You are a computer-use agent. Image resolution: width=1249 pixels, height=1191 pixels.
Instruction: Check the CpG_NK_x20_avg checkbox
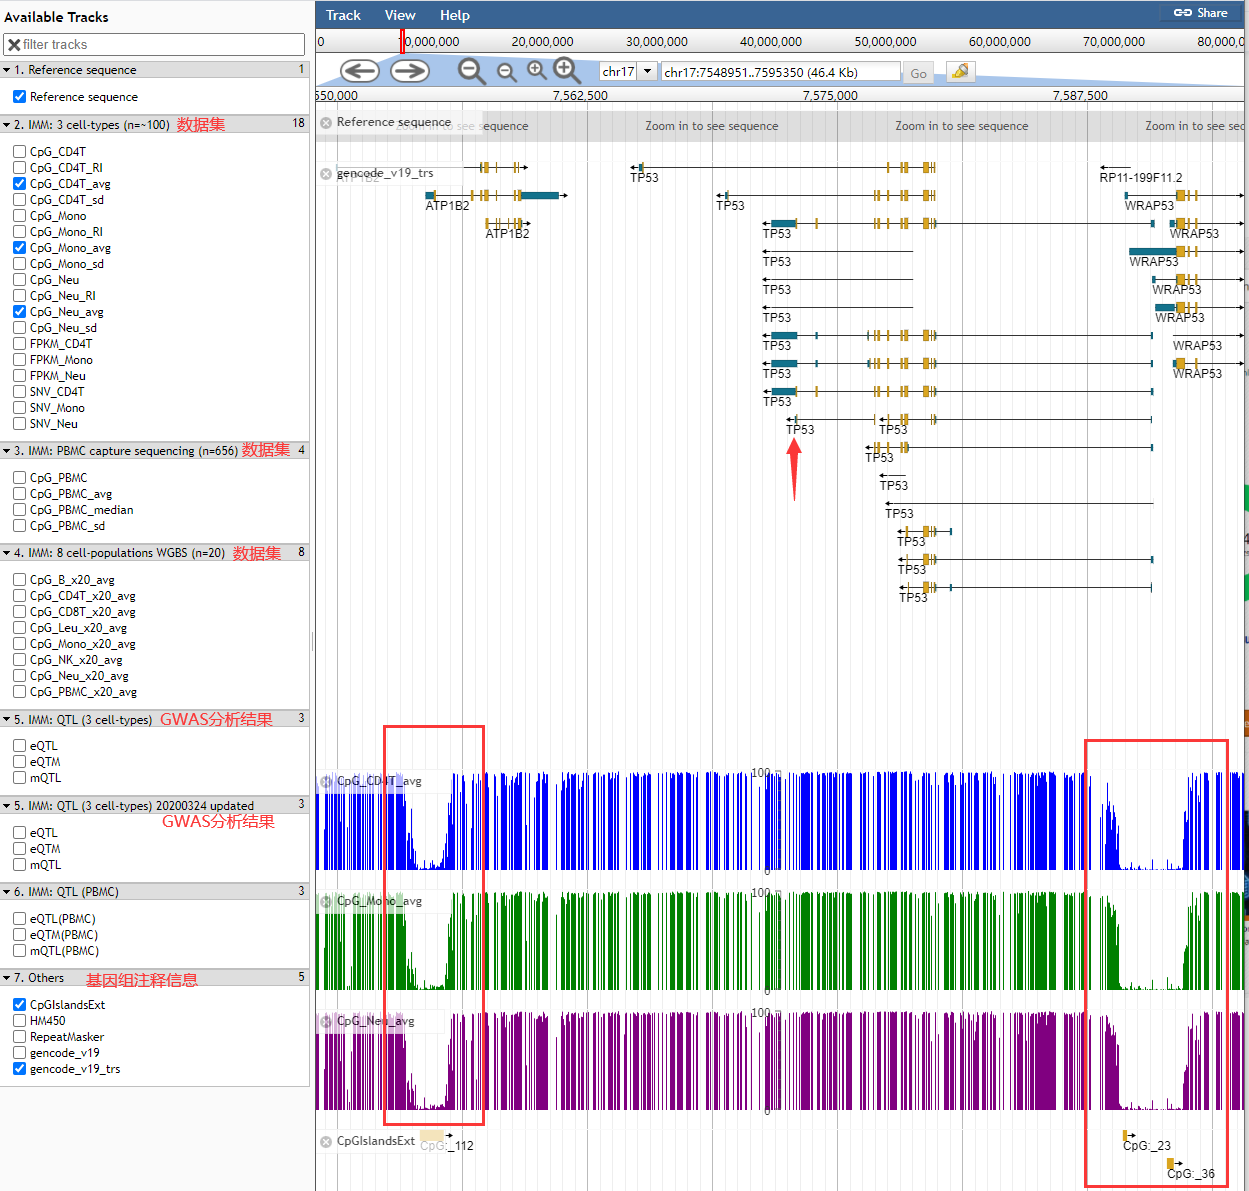click(x=19, y=660)
